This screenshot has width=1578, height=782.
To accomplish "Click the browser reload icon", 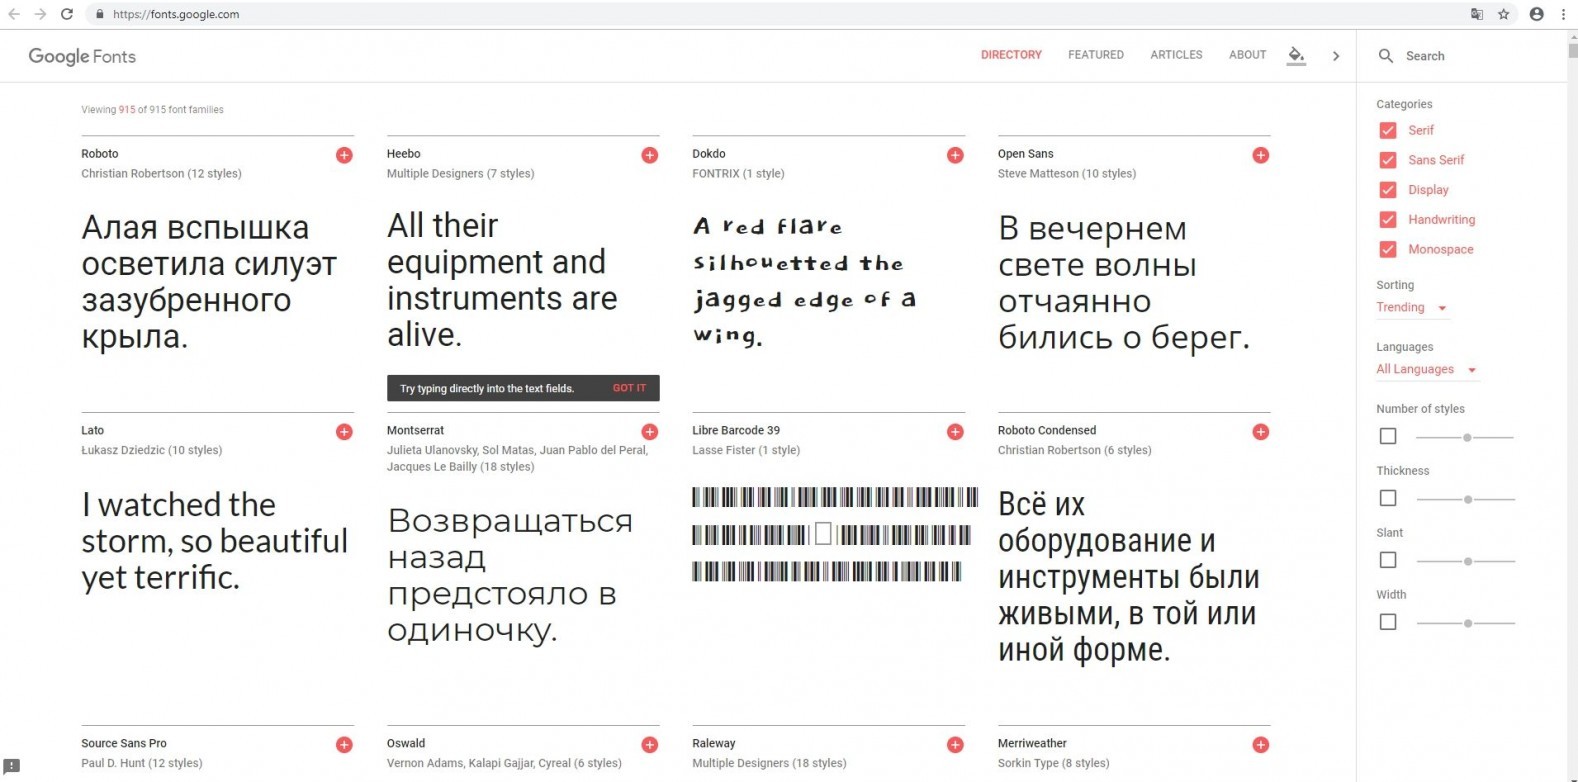I will point(67,14).
